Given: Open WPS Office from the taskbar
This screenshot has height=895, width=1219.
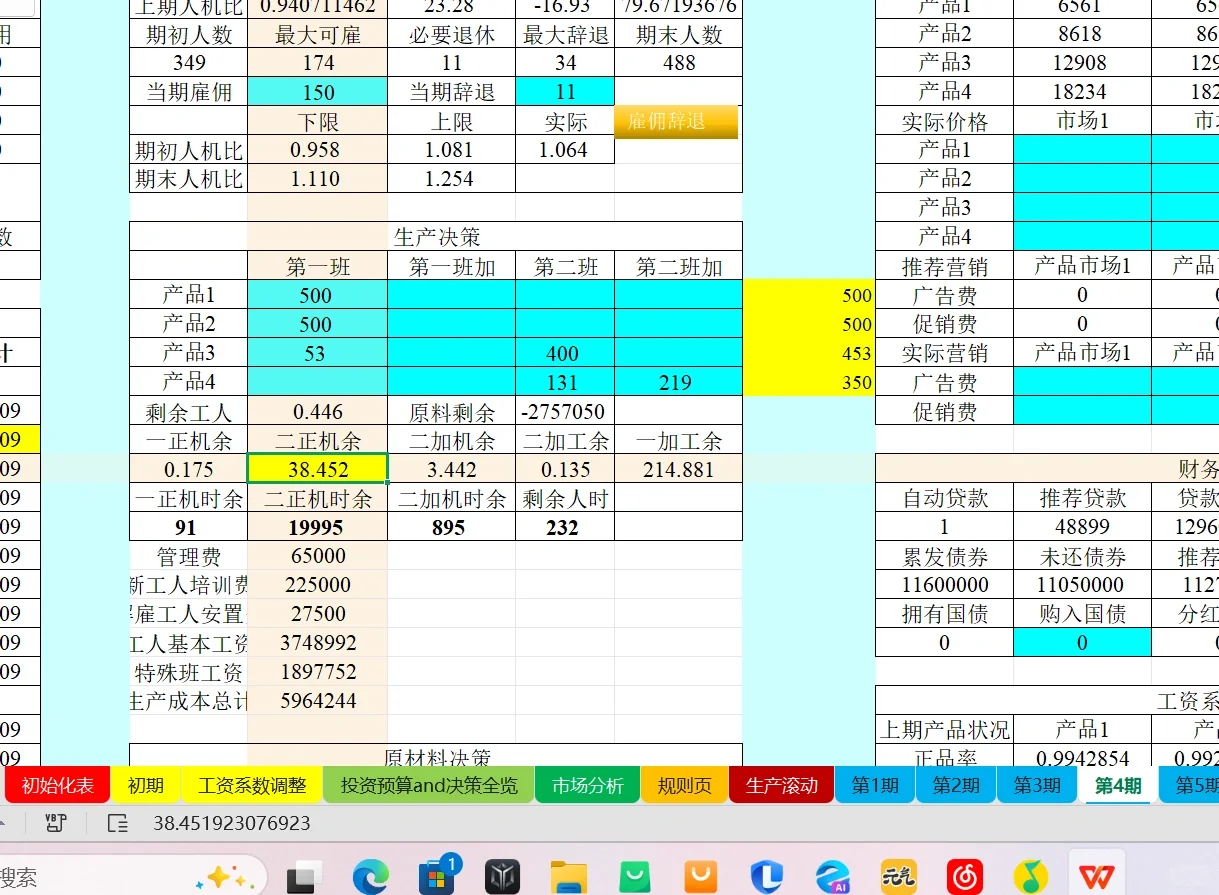Looking at the screenshot, I should pyautogui.click(x=1095, y=875).
